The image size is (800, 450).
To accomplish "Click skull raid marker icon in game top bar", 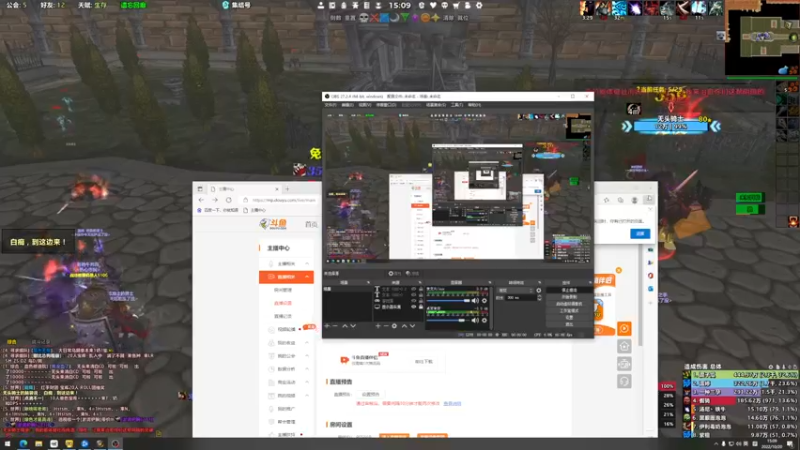I will click(363, 17).
